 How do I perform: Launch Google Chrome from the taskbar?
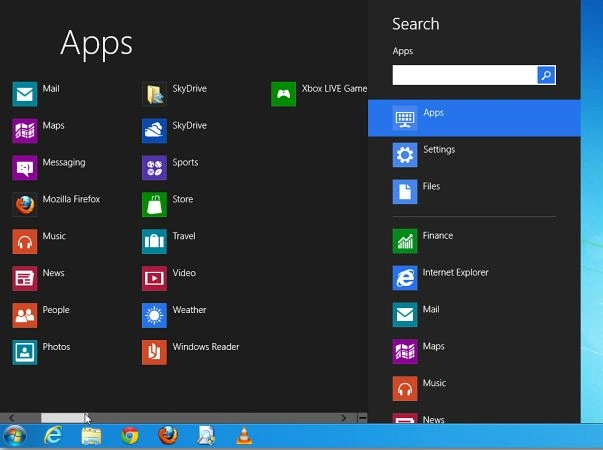tap(130, 436)
